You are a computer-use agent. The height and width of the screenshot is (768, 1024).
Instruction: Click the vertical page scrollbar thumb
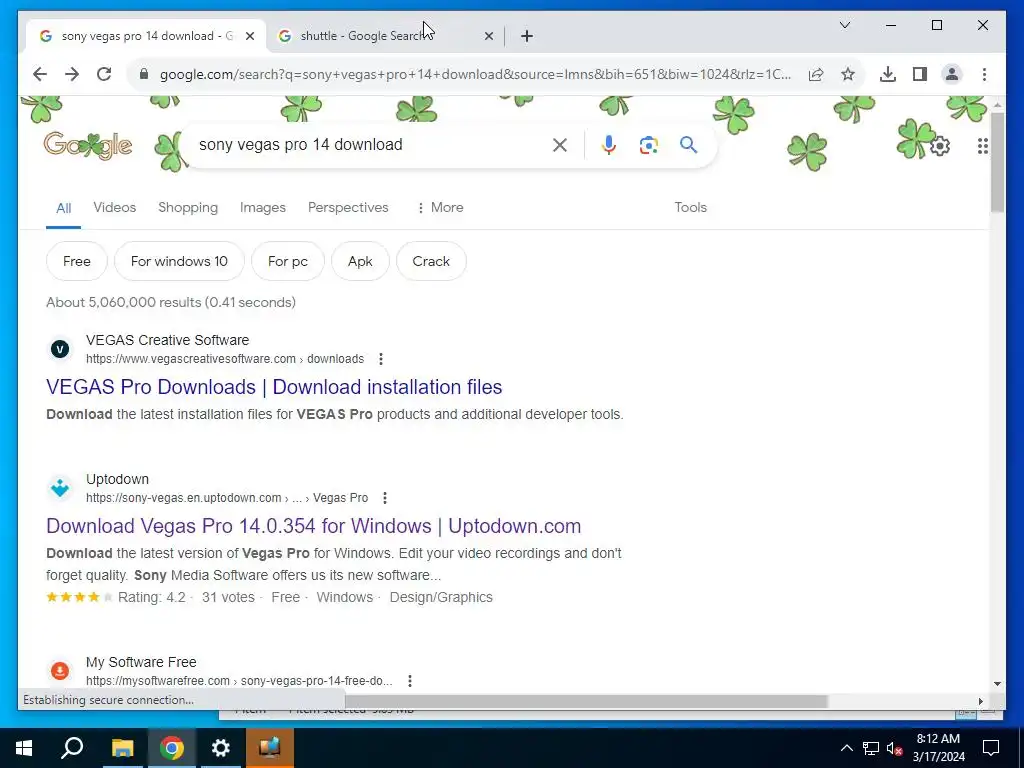[997, 162]
